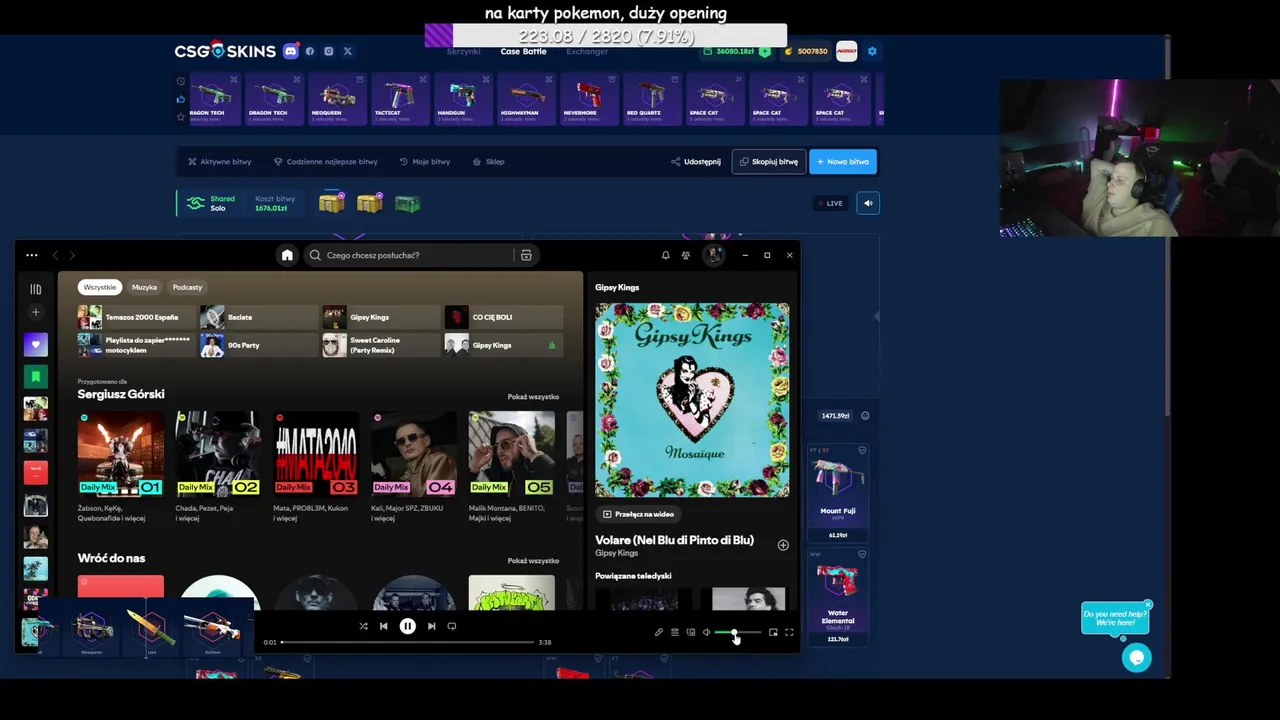Open CSGOSkins settings gear icon
The width and height of the screenshot is (1280, 720).
tap(872, 51)
